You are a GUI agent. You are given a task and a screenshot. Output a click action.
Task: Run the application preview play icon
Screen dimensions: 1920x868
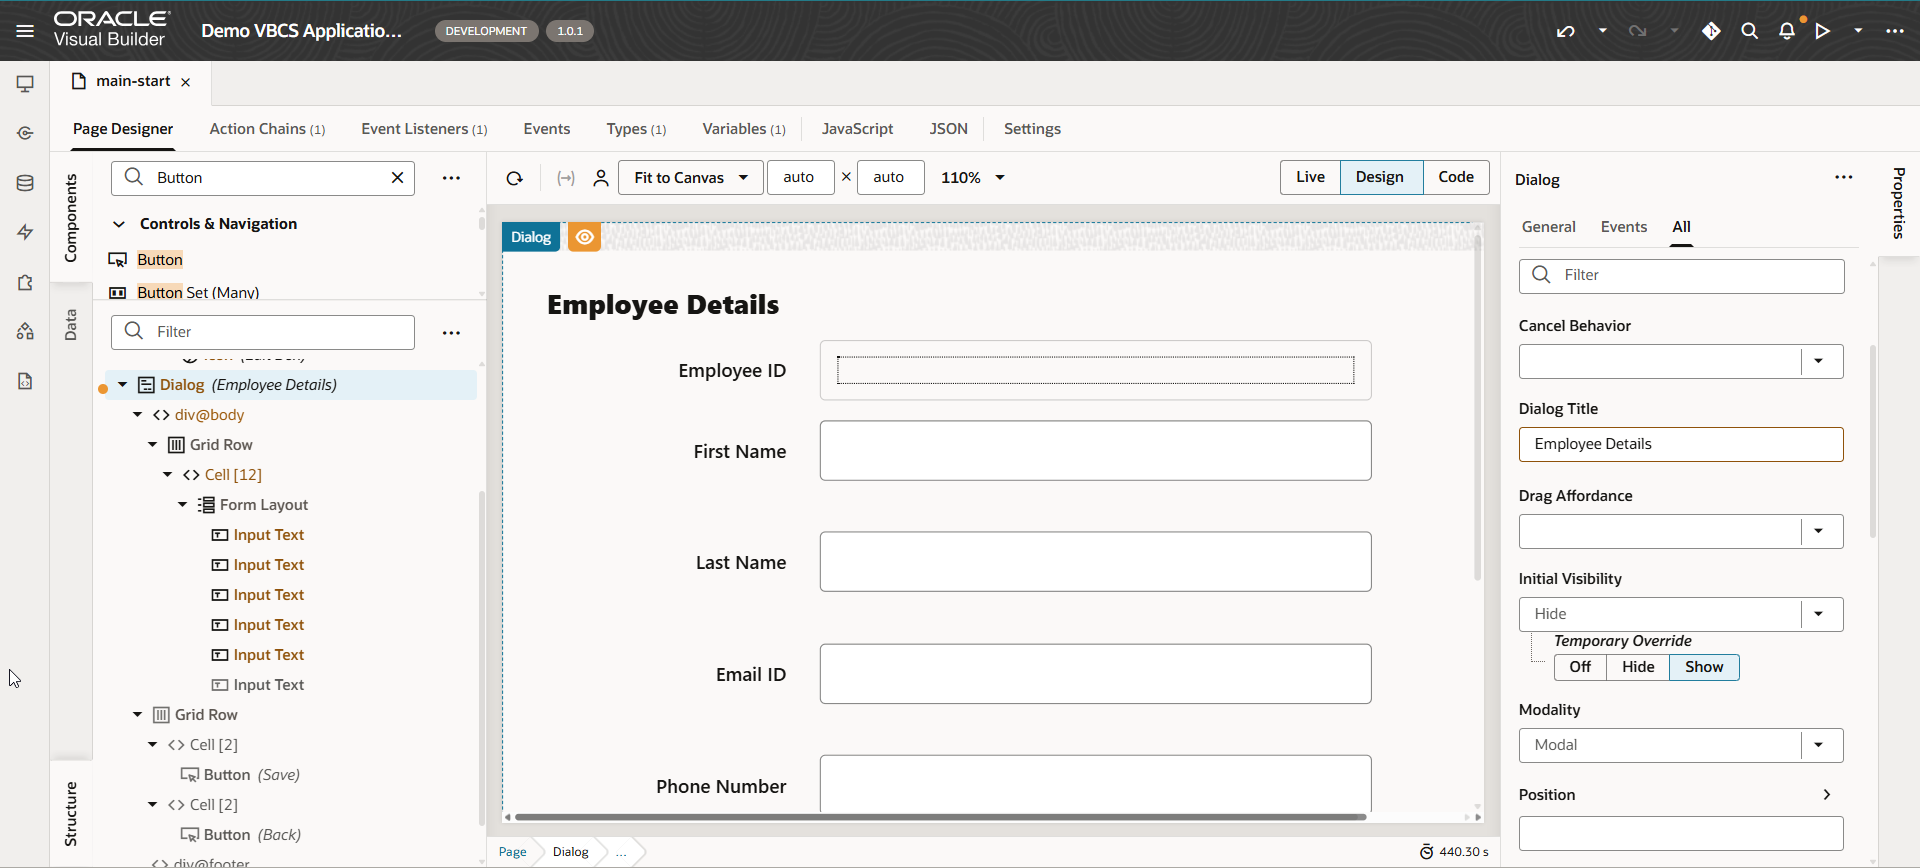point(1823,31)
